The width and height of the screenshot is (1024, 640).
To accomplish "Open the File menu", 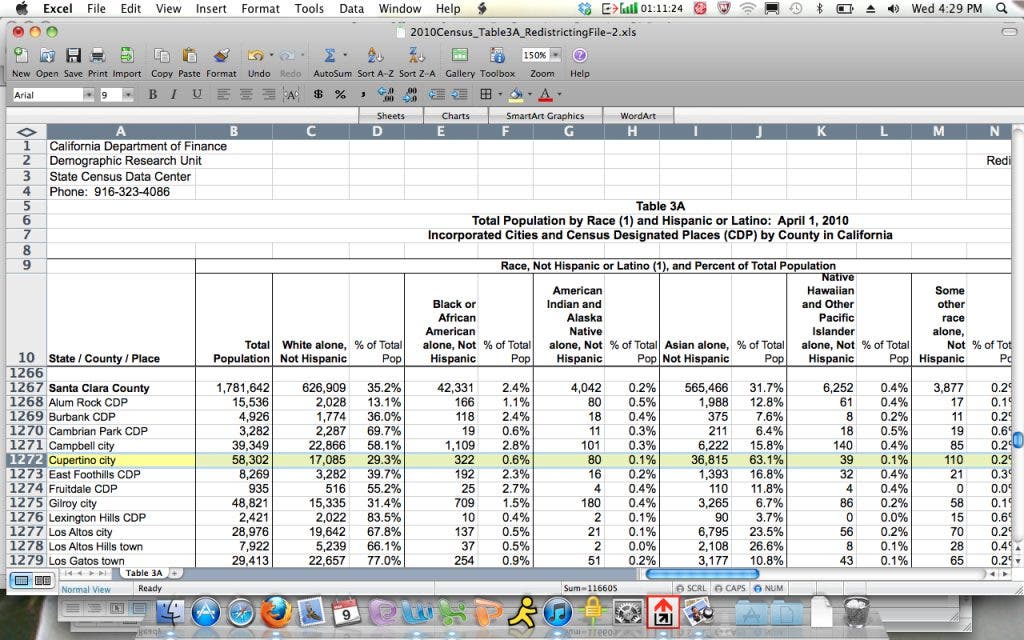I will pos(96,8).
